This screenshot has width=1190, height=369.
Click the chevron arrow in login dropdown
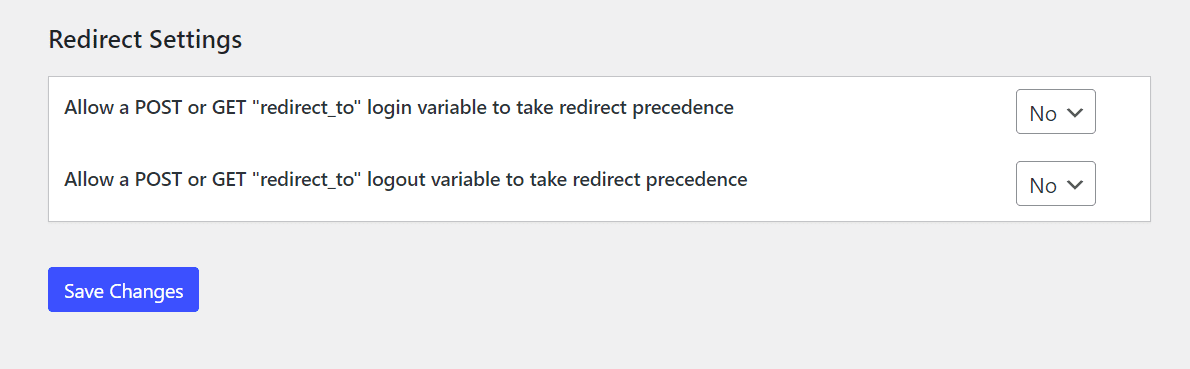(1074, 112)
